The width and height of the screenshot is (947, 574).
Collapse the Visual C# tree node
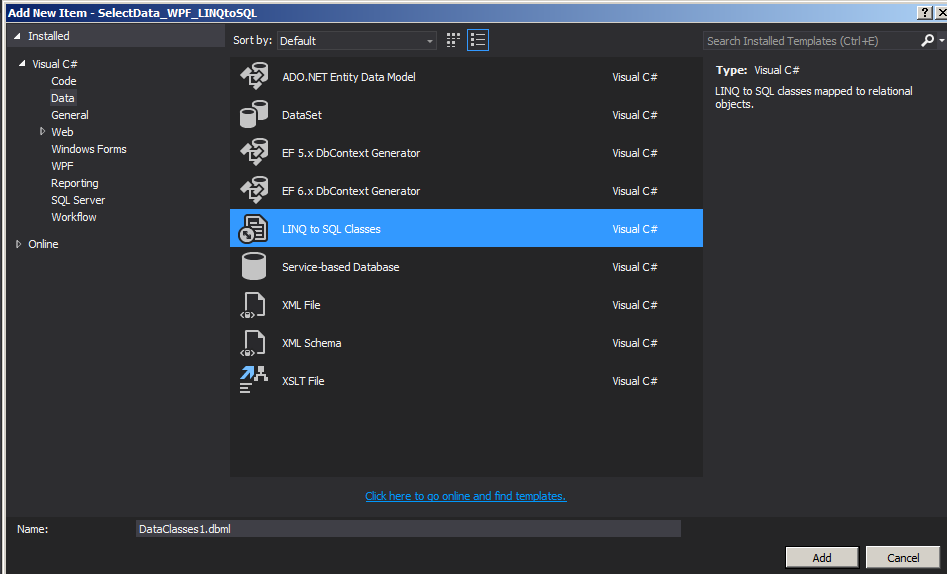pos(22,64)
